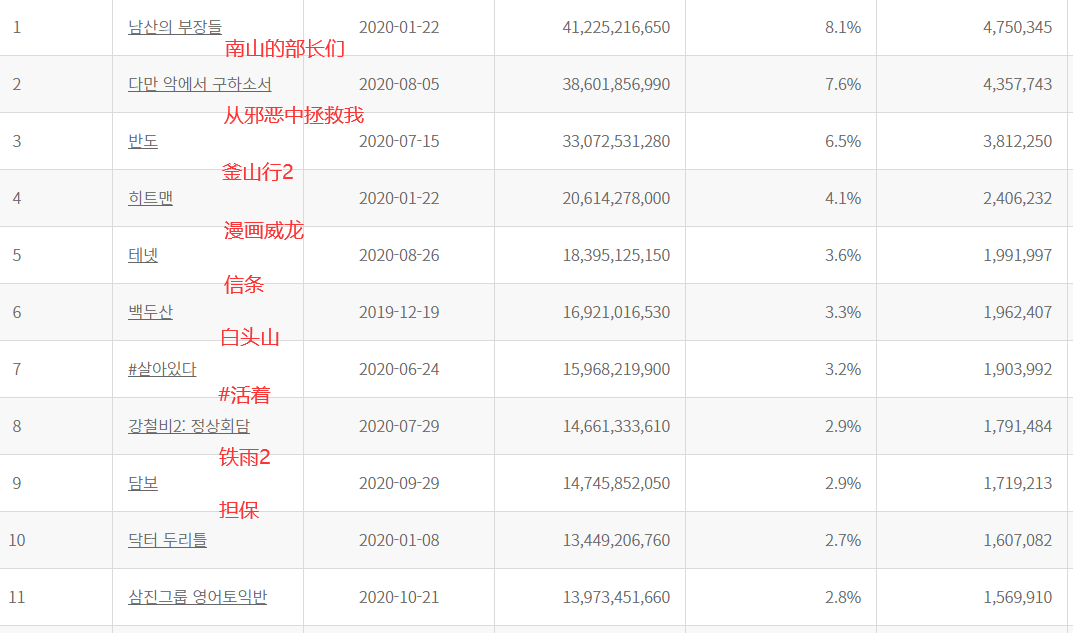Select the release date 2020-10-21
Viewport: 1073px width, 633px height.
(399, 597)
